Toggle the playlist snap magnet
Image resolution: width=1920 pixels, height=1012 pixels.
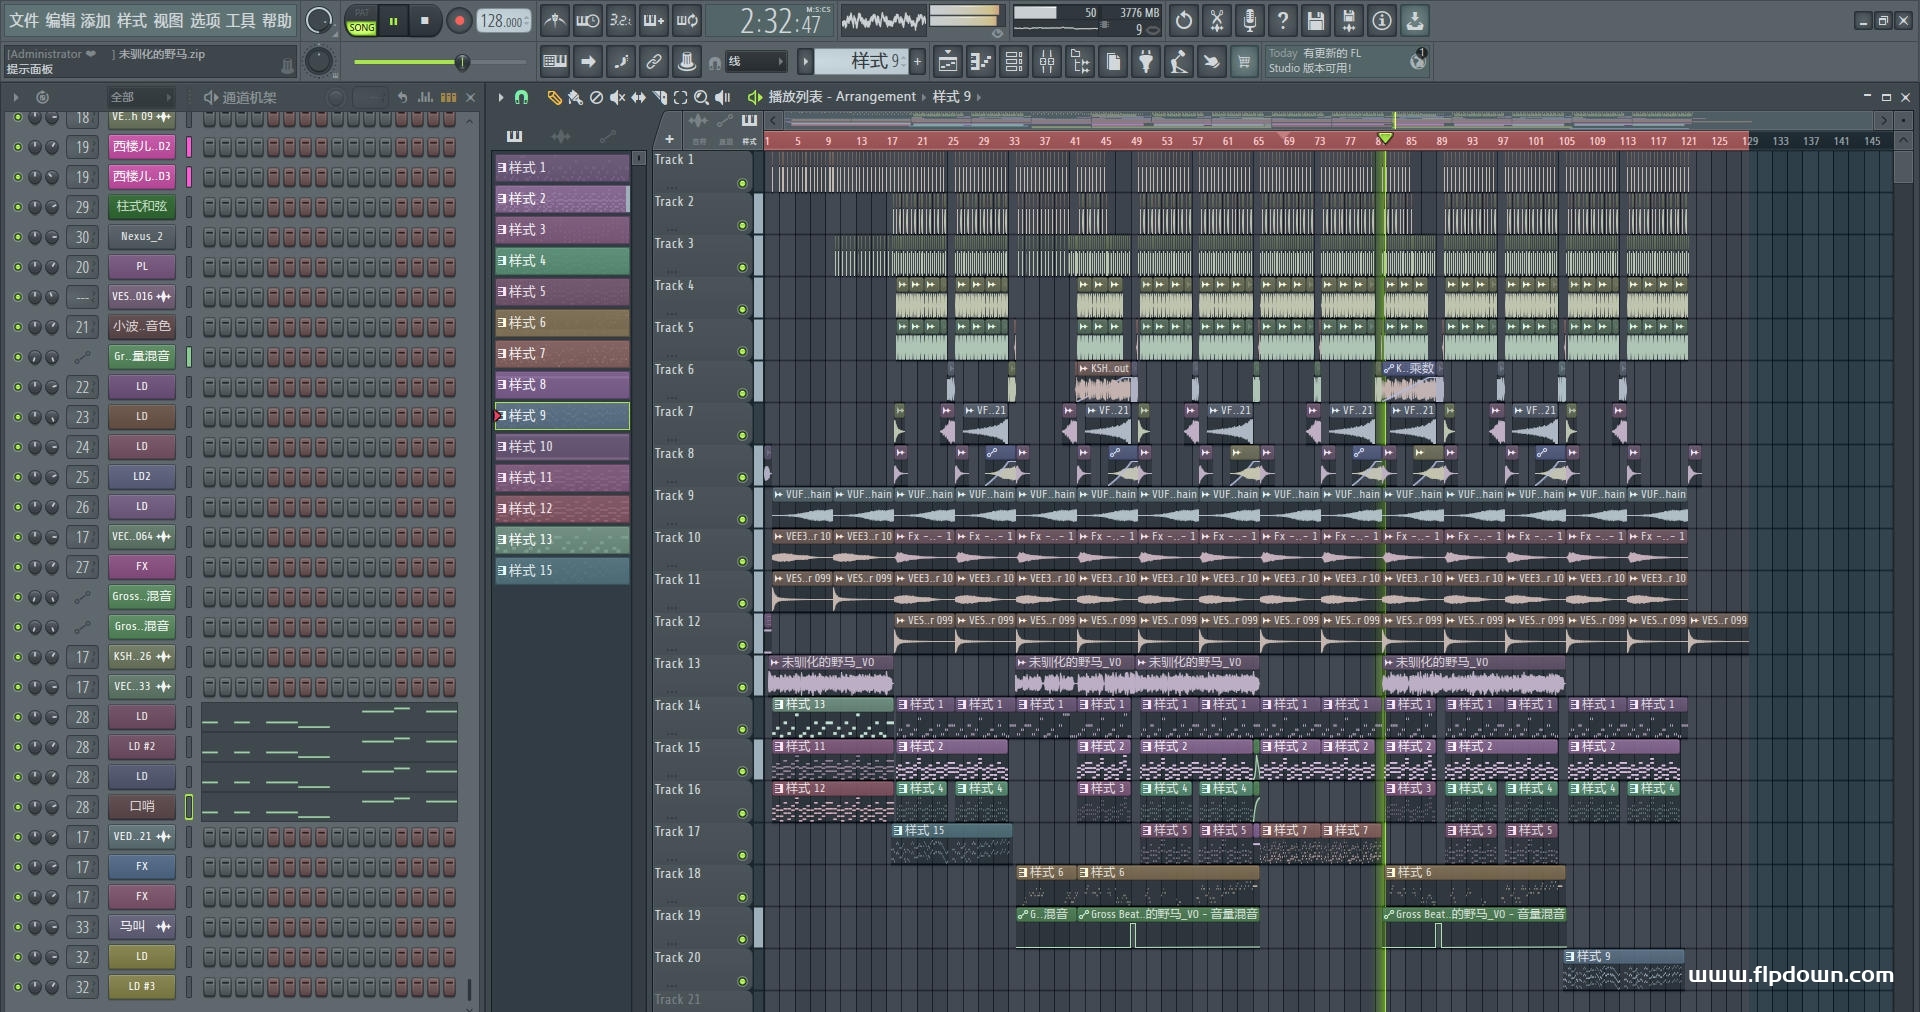[x=521, y=97]
